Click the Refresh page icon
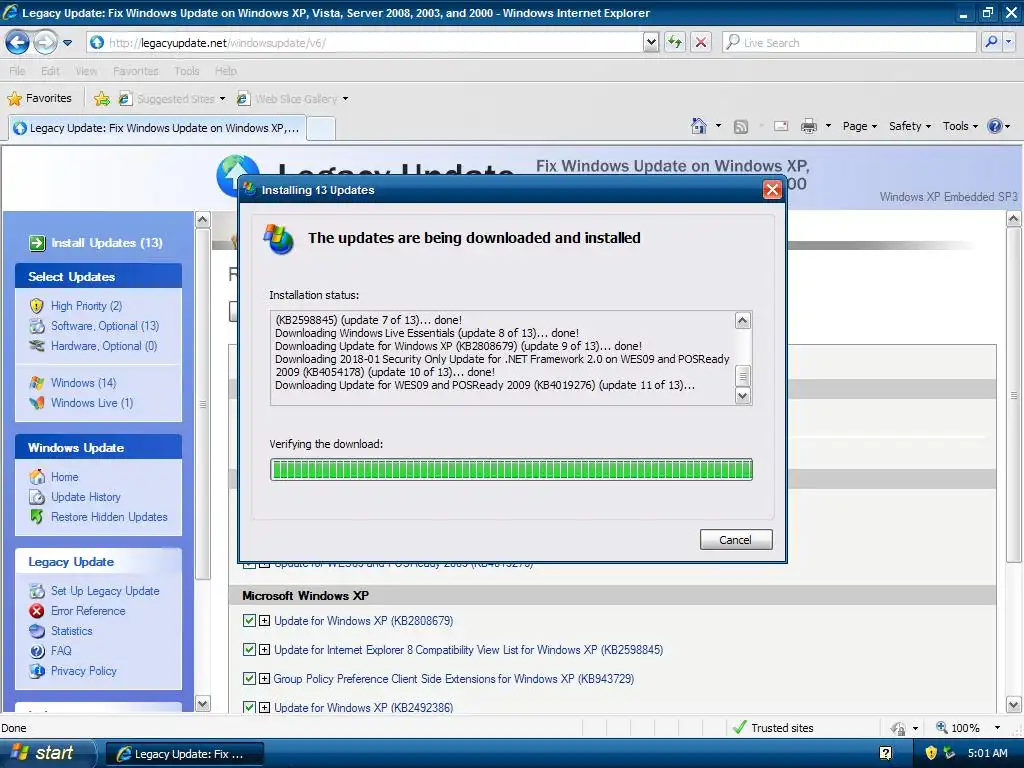This screenshot has height=768, width=1024. coord(674,42)
